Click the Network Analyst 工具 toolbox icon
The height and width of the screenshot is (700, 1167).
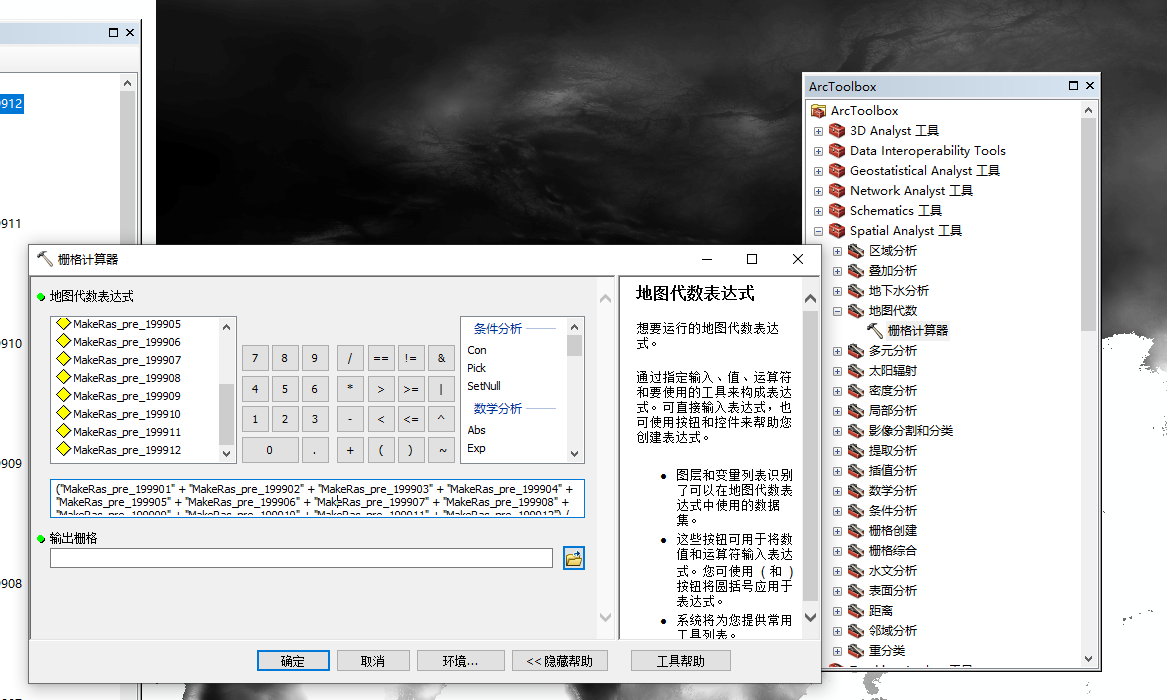pyautogui.click(x=837, y=191)
